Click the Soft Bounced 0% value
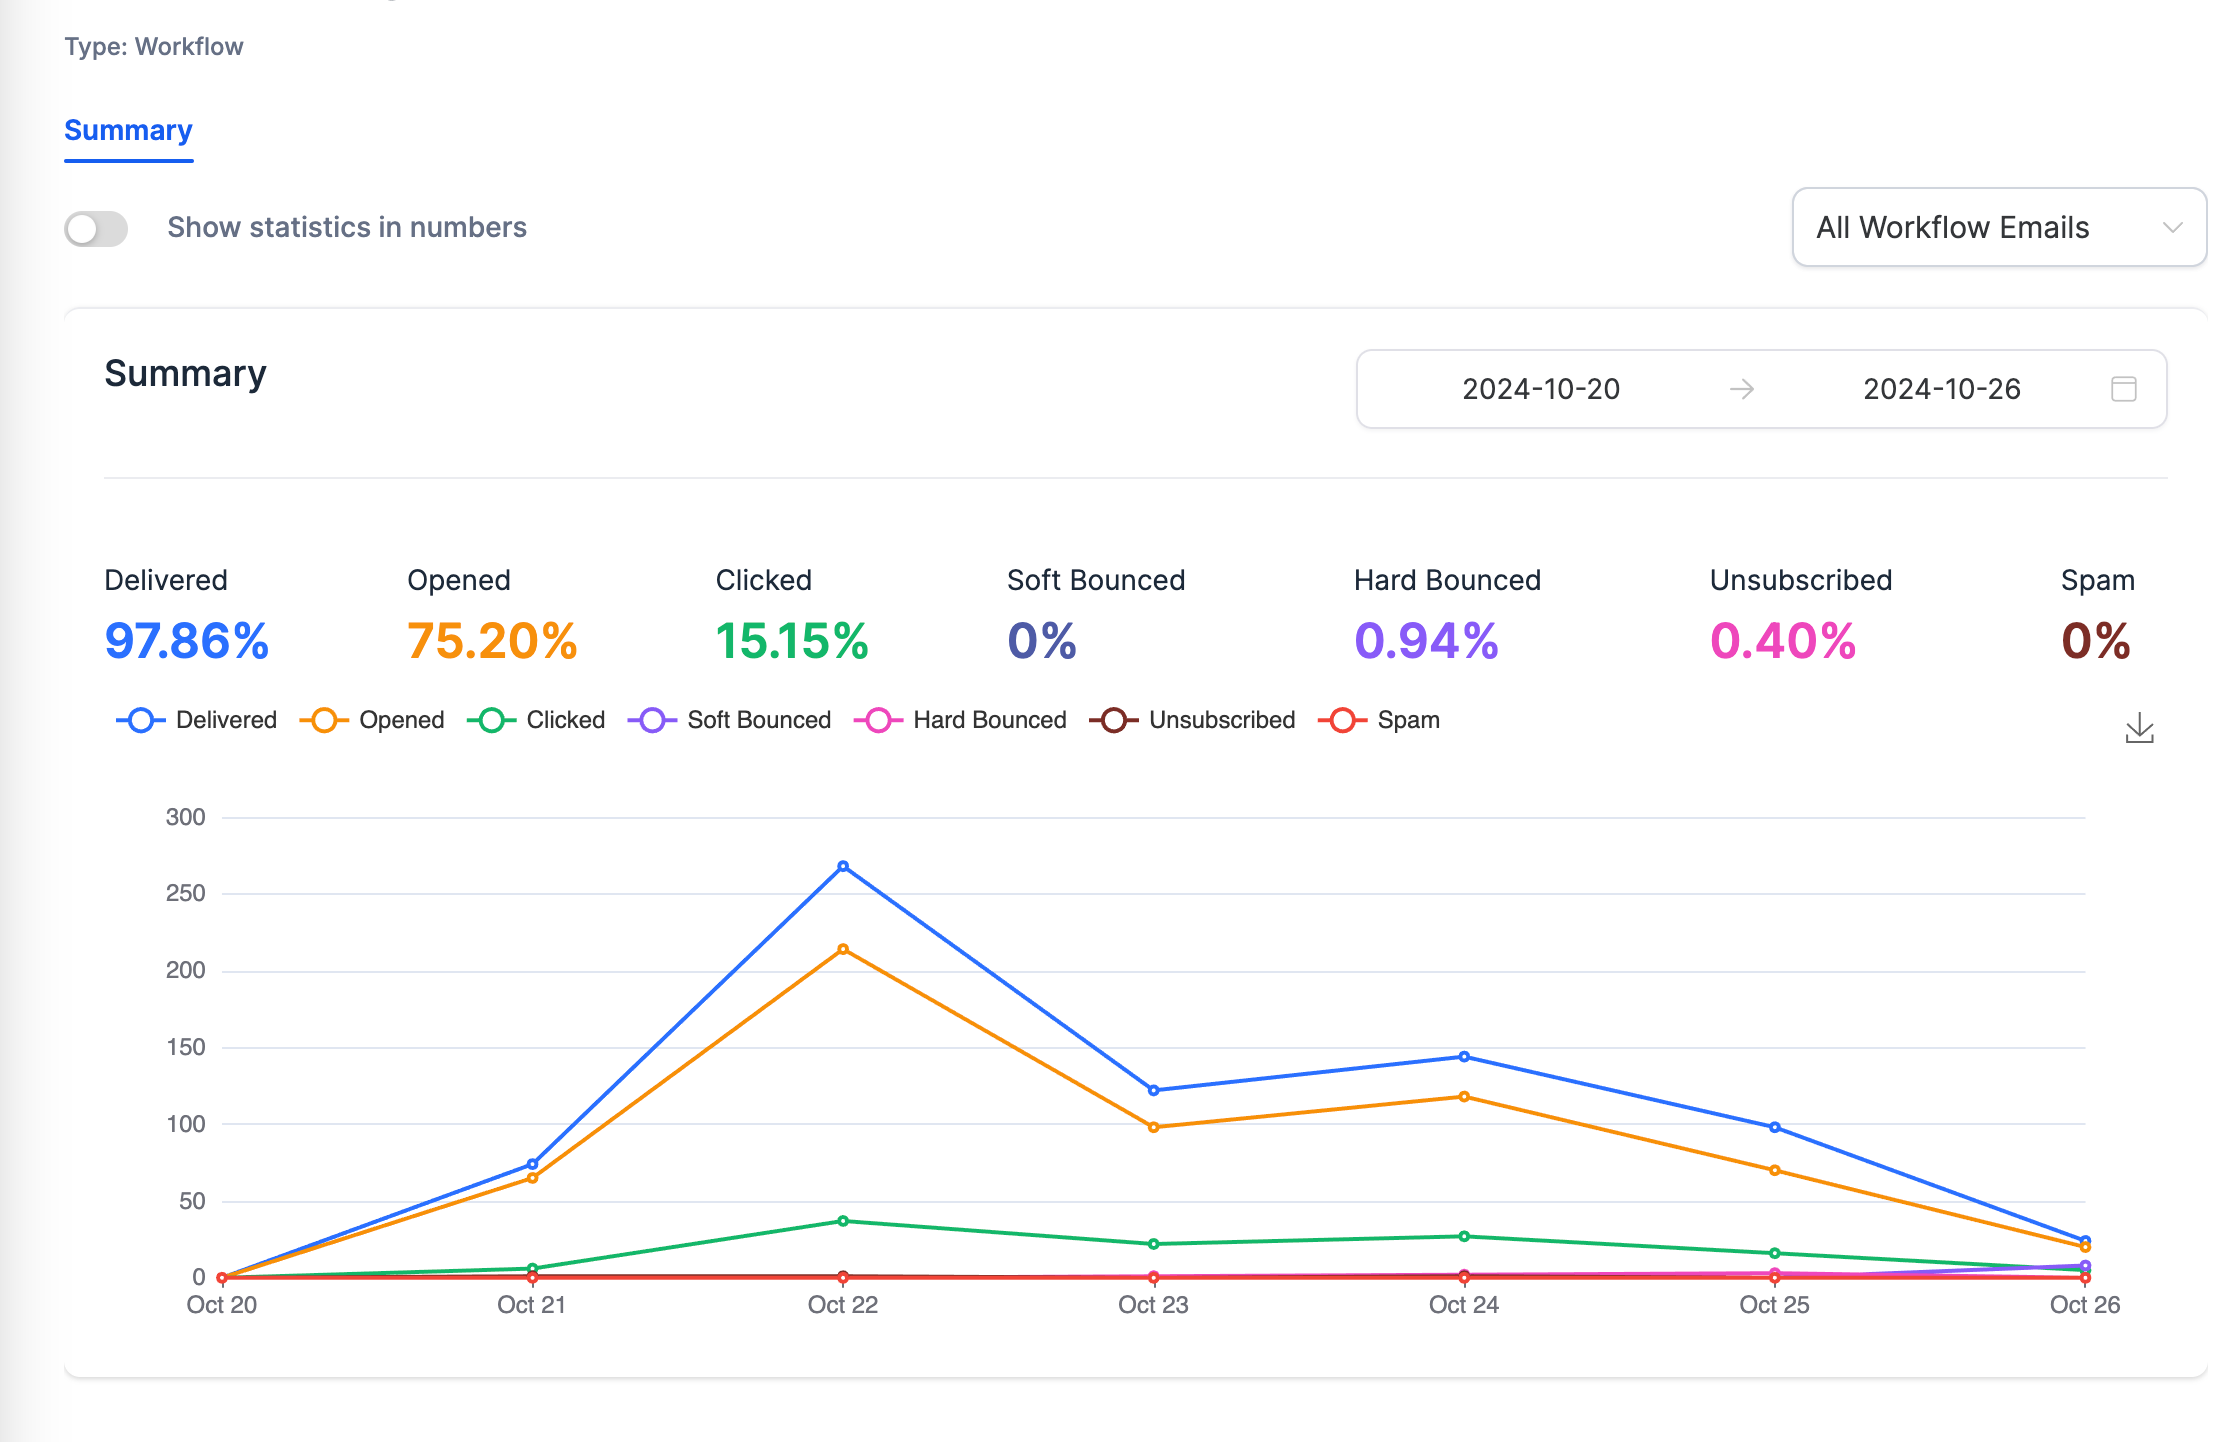This screenshot has width=2240, height=1442. tap(1041, 641)
